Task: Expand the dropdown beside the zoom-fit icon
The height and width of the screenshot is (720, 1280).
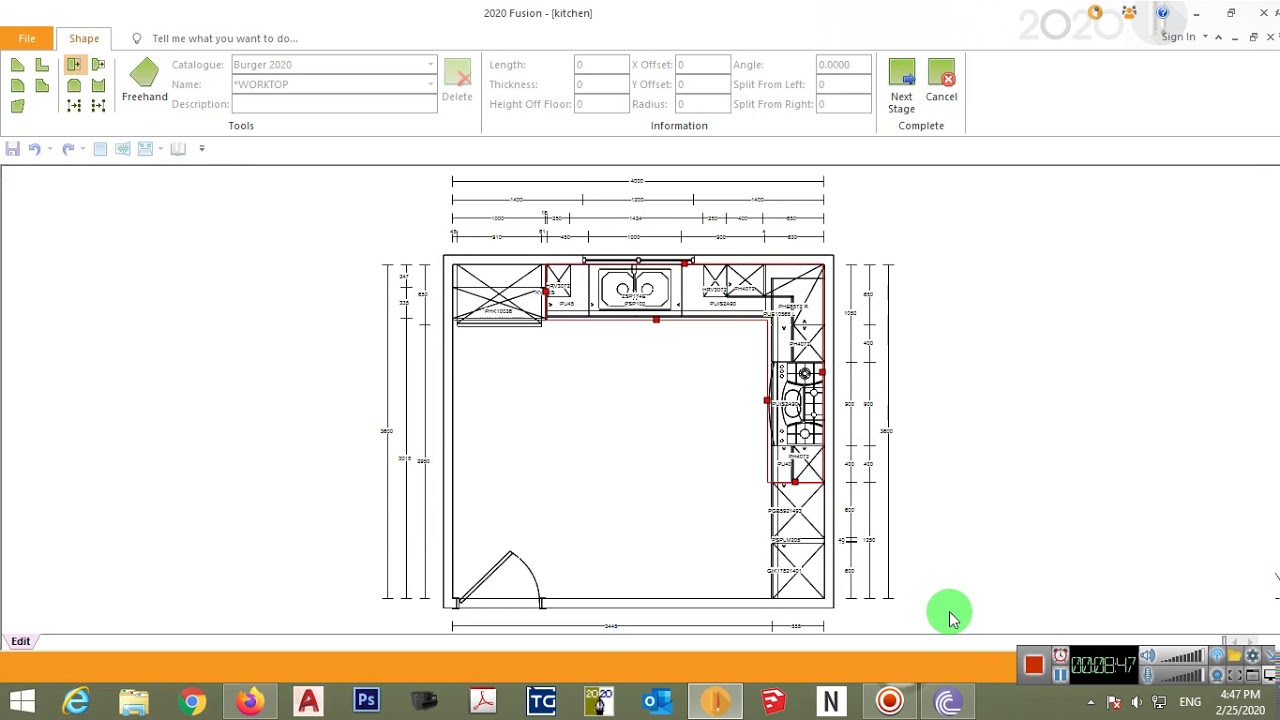Action: [x=160, y=148]
